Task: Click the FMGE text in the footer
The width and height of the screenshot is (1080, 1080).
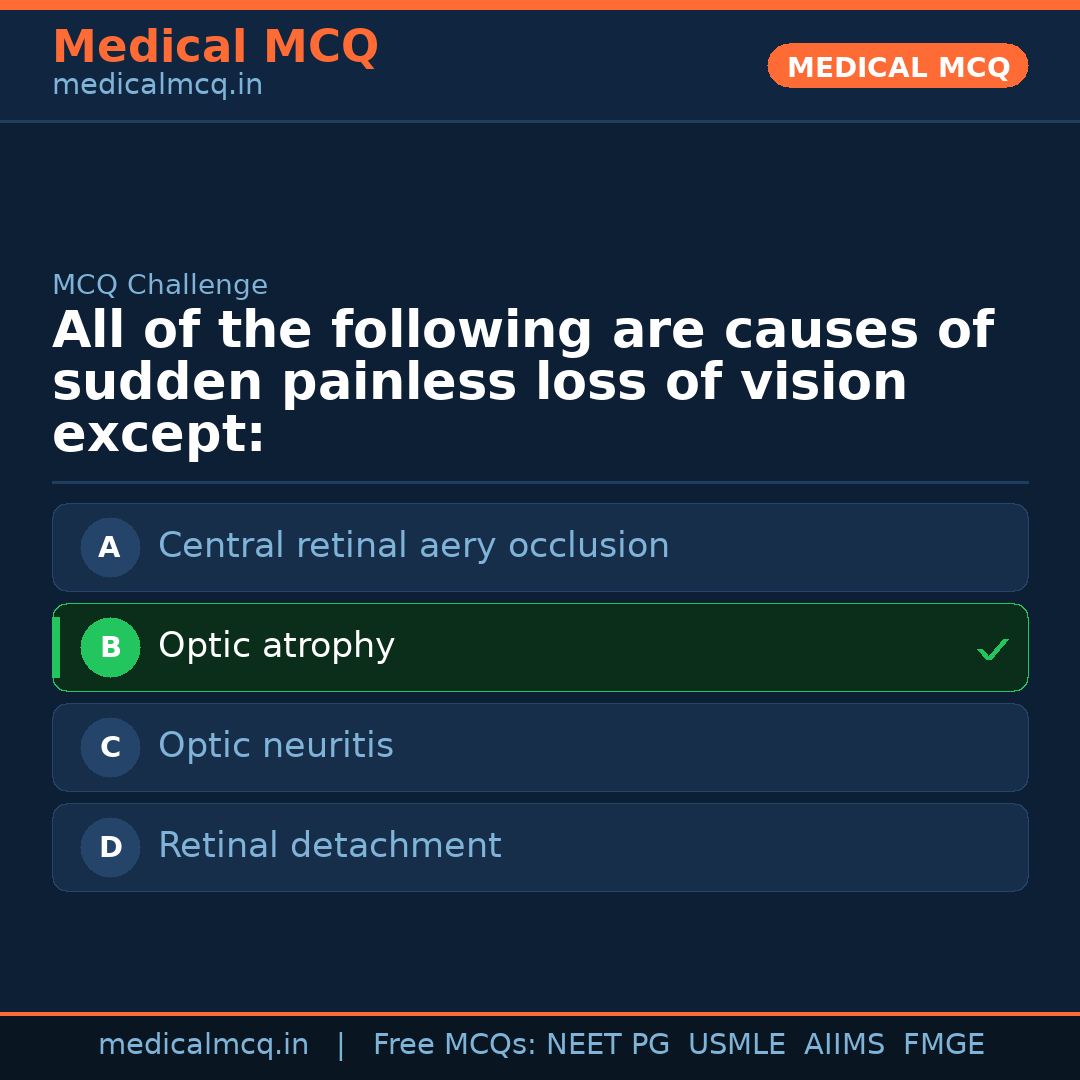Action: 943,1043
